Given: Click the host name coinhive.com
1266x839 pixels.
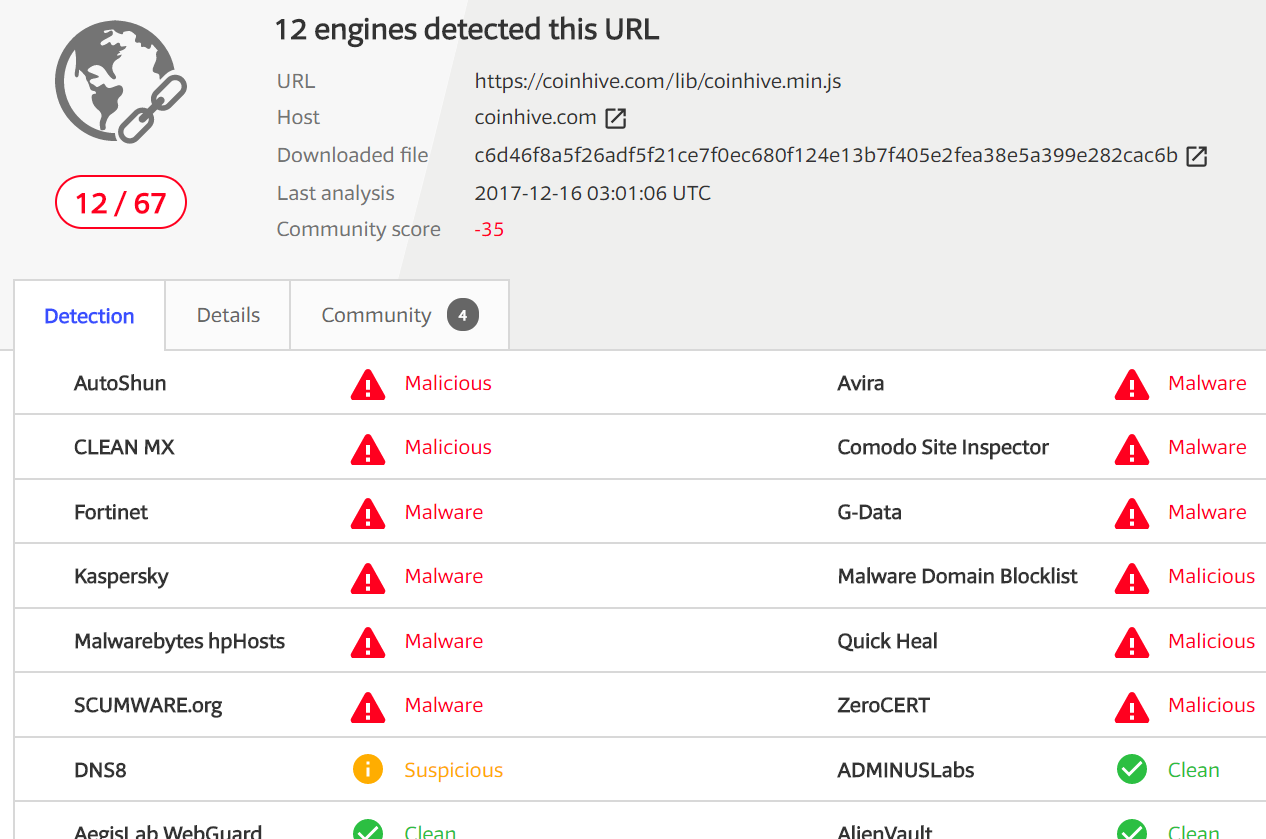Looking at the screenshot, I should [x=536, y=117].
